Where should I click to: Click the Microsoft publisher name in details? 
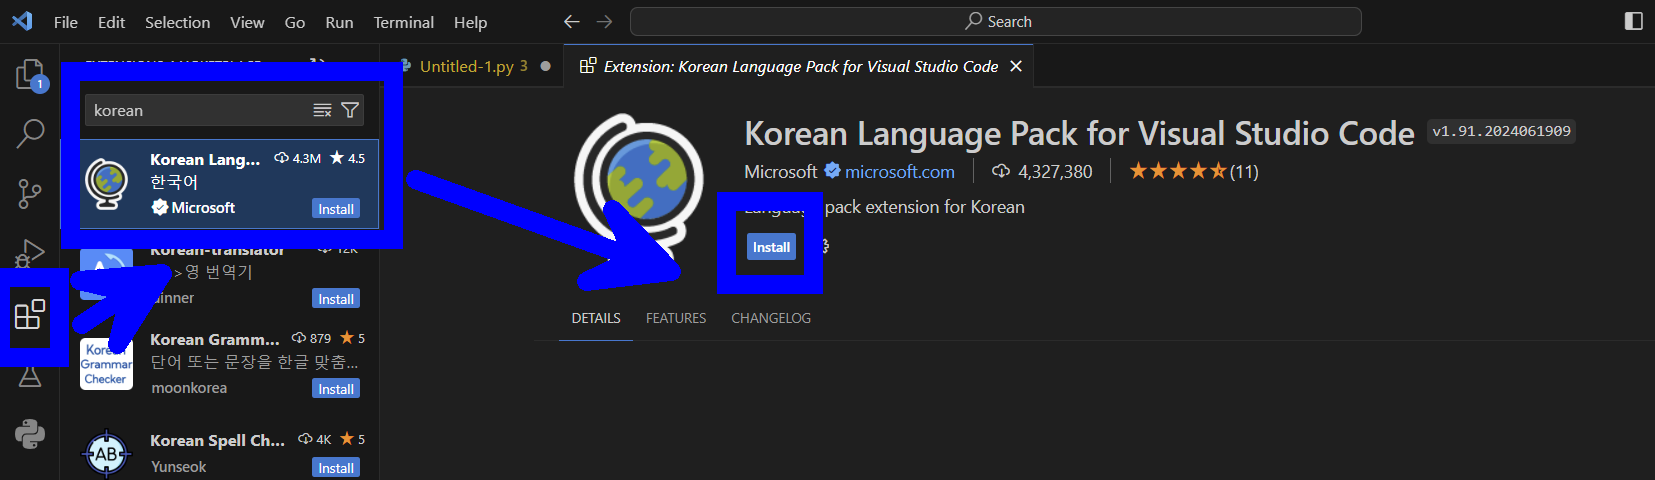[x=781, y=171]
